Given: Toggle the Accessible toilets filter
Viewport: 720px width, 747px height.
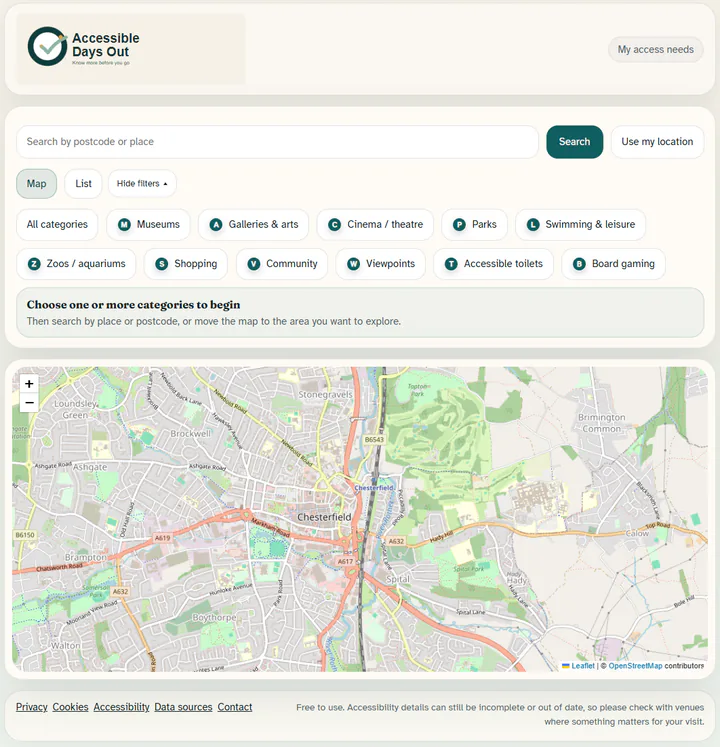Looking at the screenshot, I should click(x=494, y=264).
